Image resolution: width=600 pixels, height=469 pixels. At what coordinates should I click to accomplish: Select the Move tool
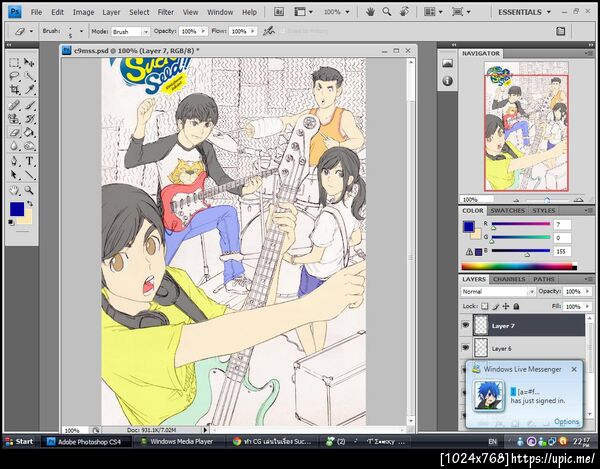coord(29,62)
